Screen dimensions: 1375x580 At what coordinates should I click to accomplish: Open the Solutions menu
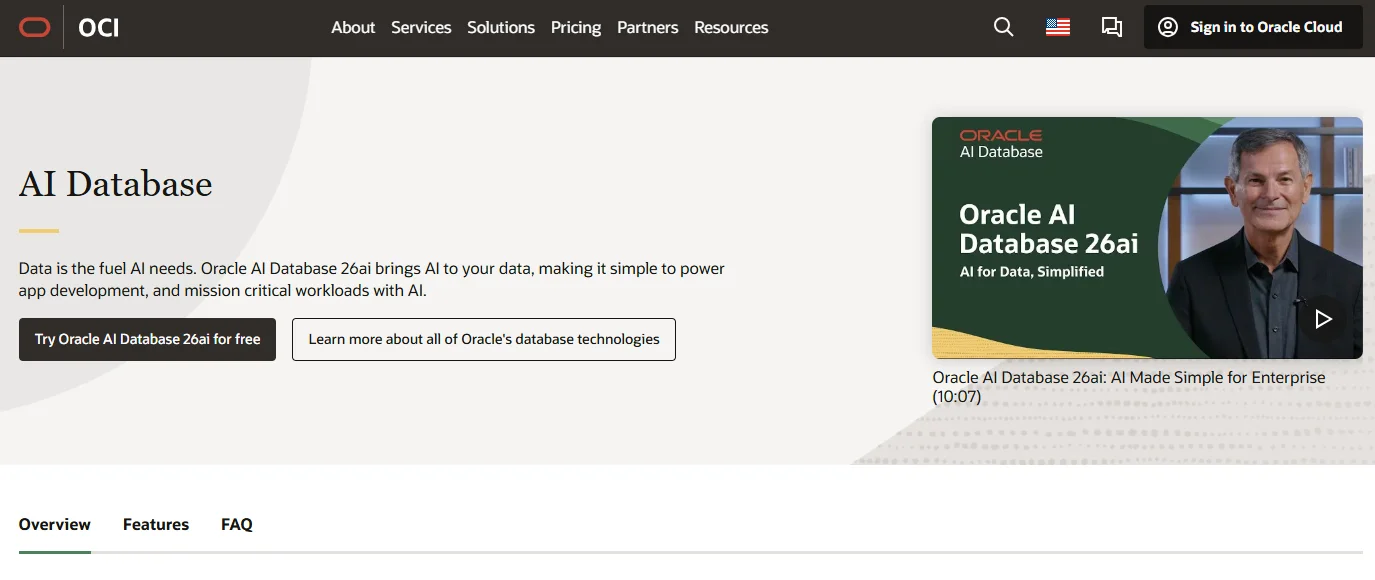pyautogui.click(x=501, y=27)
